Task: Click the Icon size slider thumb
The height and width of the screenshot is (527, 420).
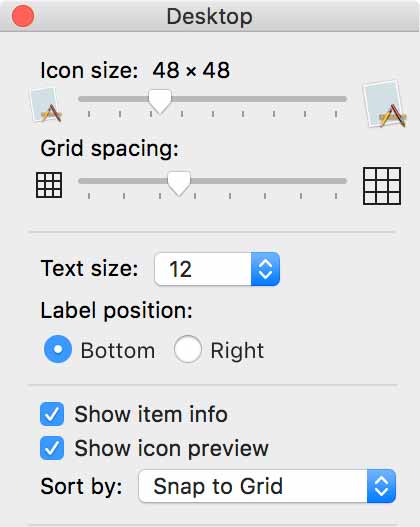Action: pyautogui.click(x=160, y=102)
